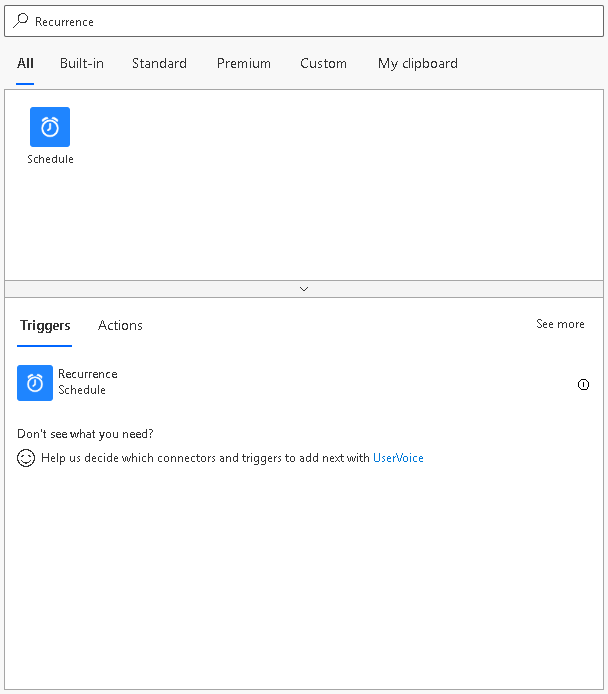Click the See more link
The image size is (608, 694).
[x=560, y=324]
